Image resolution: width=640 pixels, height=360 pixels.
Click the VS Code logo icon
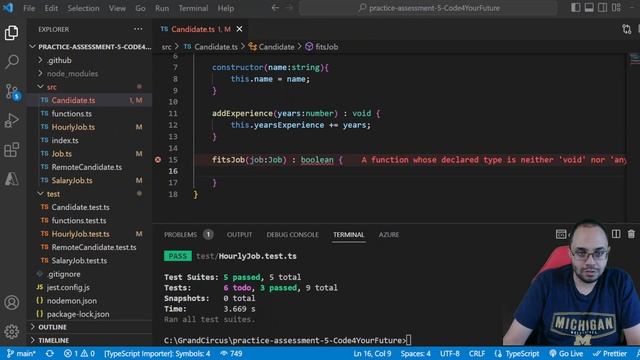(x=8, y=8)
